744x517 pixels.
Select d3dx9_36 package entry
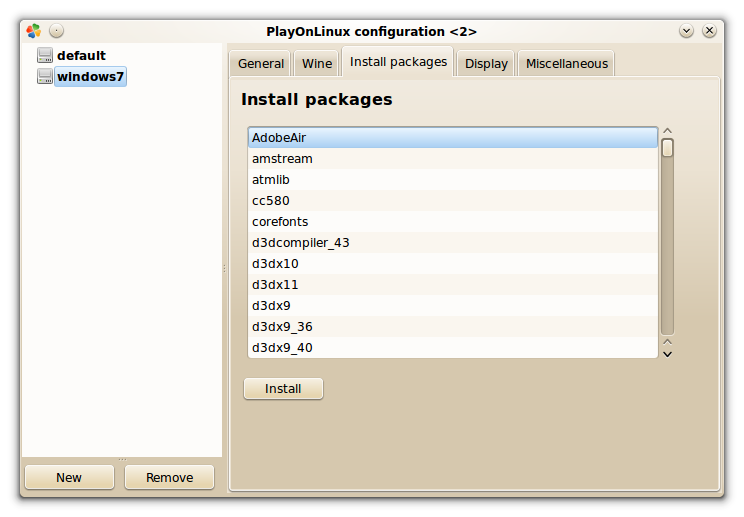(453, 327)
